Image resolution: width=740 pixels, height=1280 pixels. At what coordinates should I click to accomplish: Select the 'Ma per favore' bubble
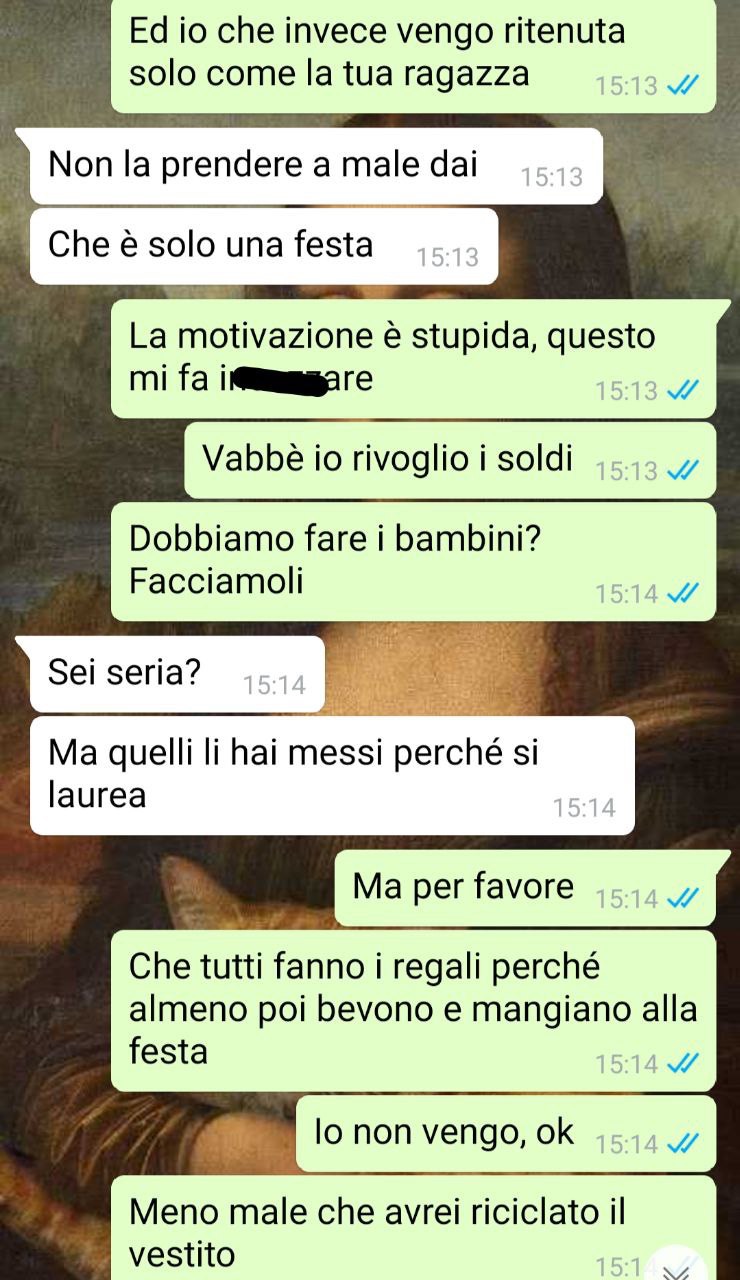525,888
